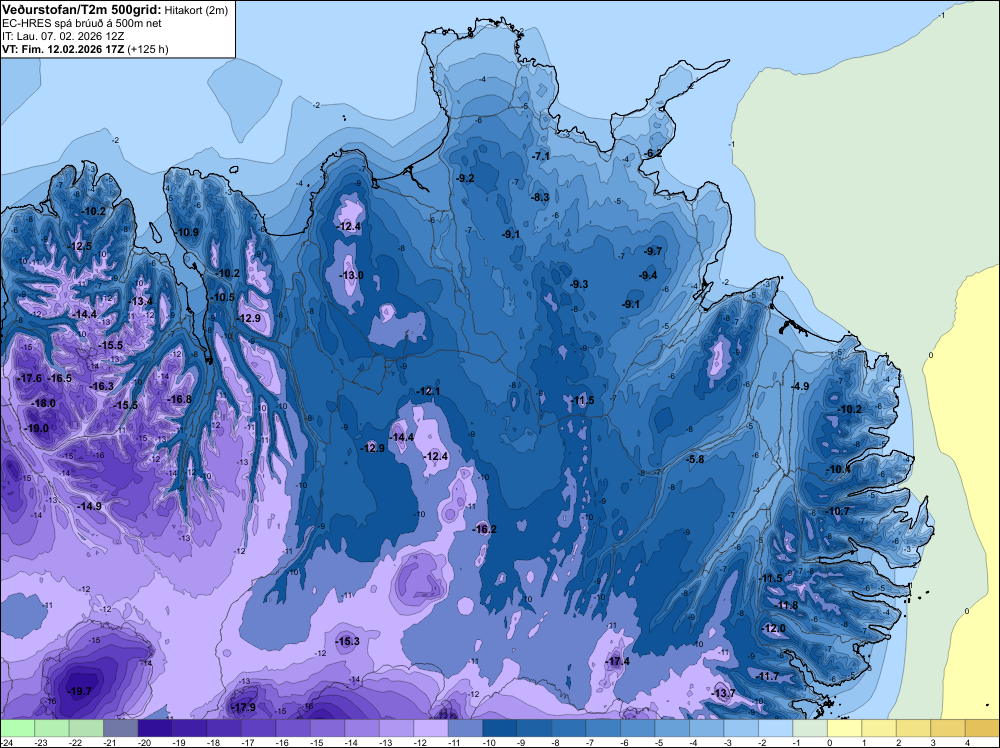Select the -13.7 temperature value

point(723,693)
